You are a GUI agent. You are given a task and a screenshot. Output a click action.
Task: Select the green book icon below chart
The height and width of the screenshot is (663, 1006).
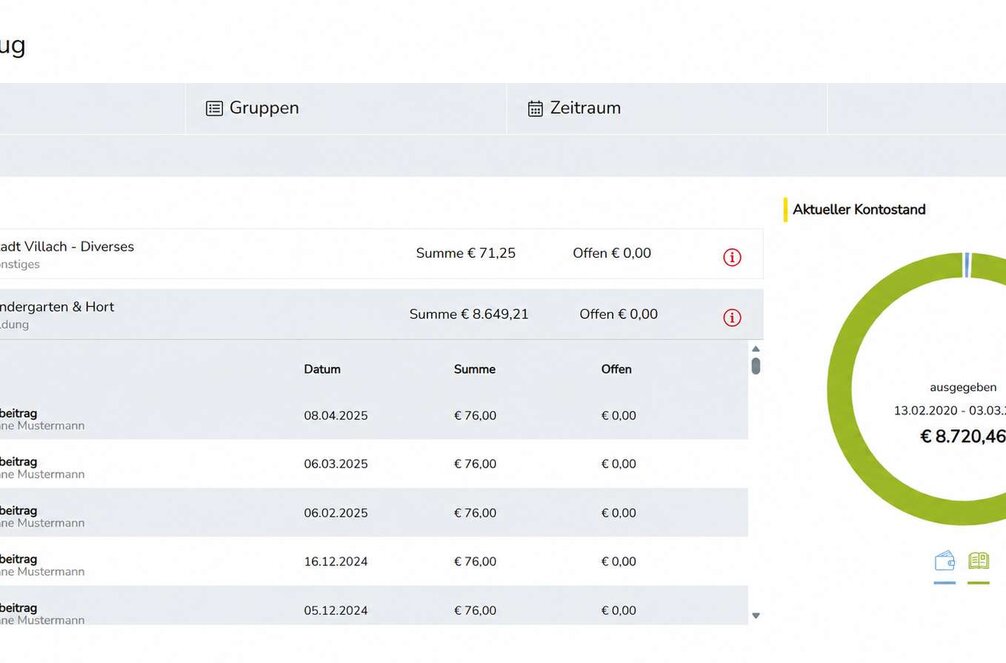click(x=978, y=560)
